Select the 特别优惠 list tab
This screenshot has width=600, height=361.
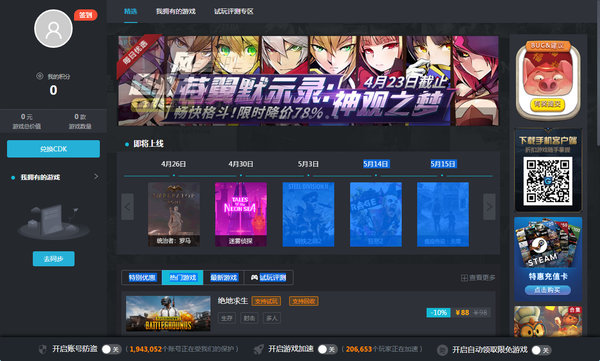click(142, 278)
